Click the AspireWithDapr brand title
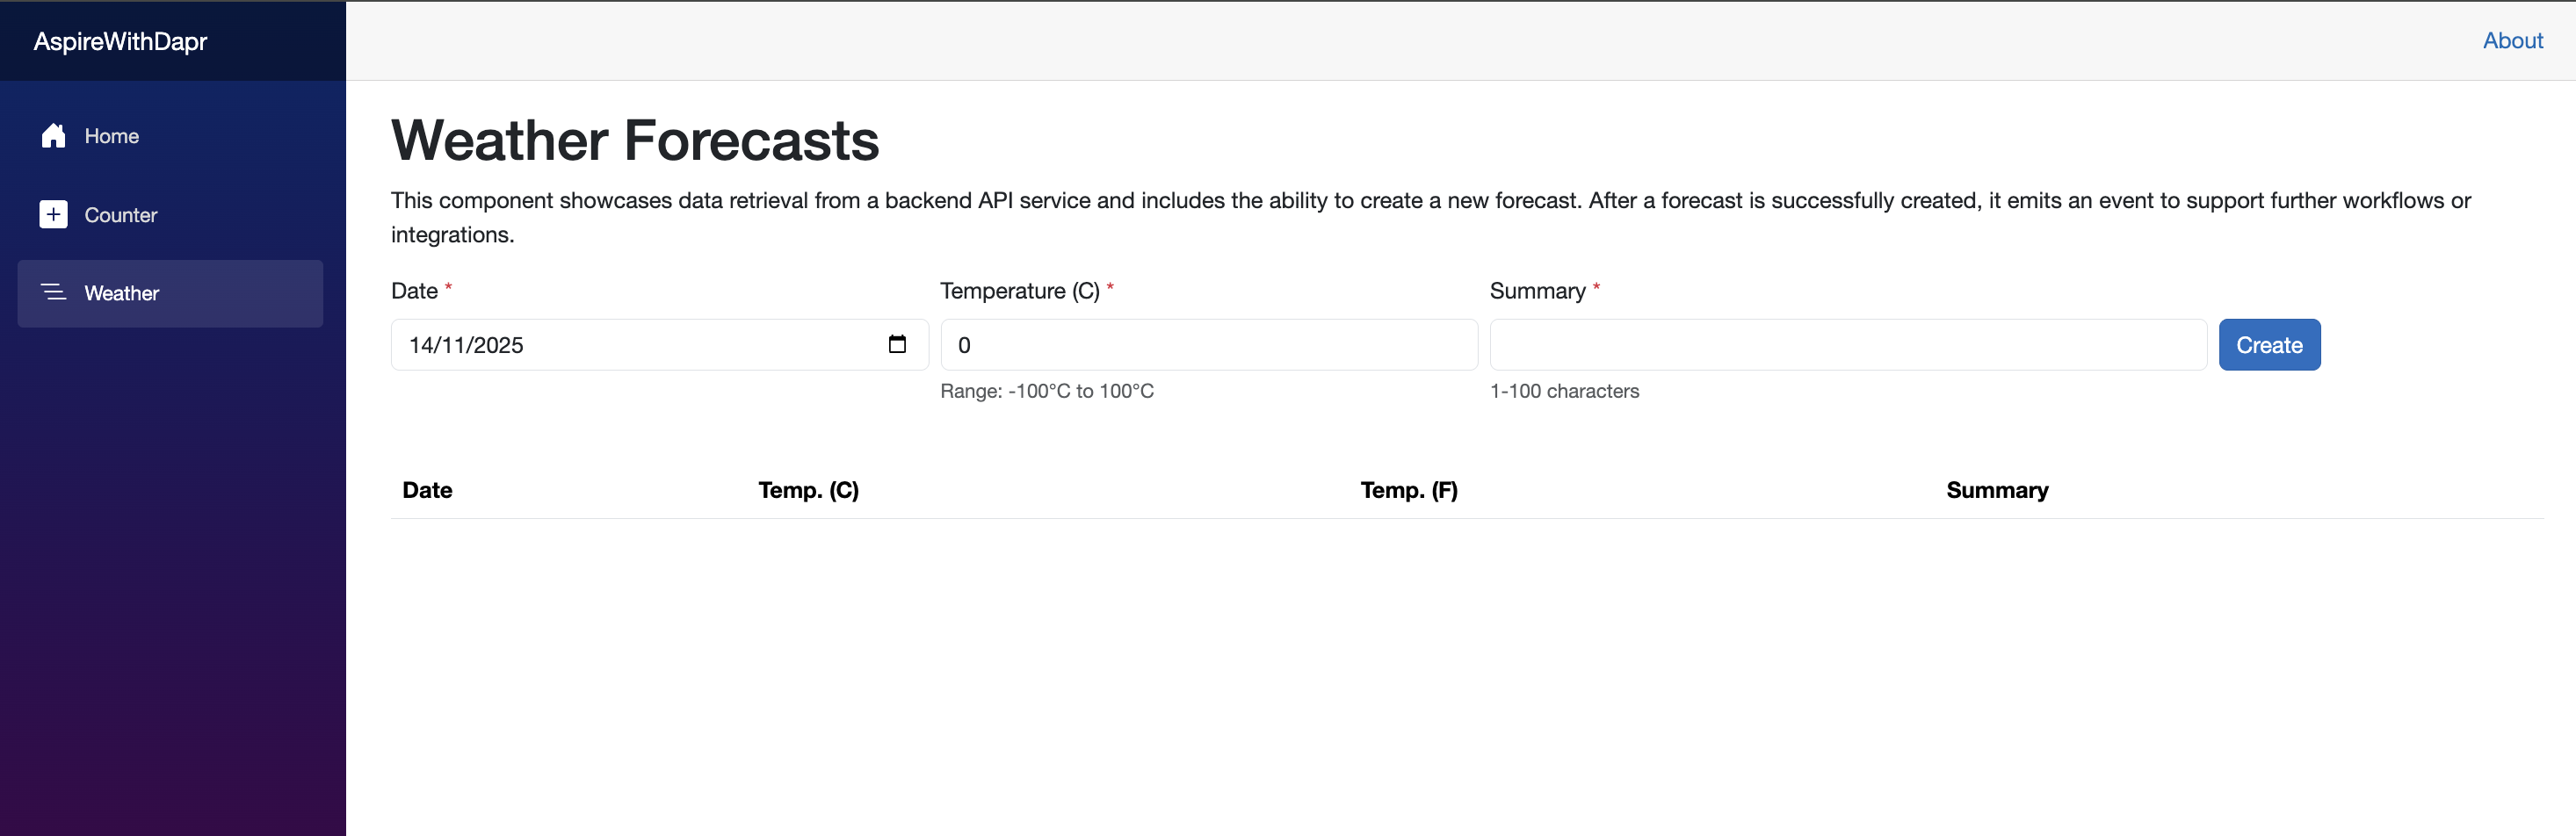 pyautogui.click(x=120, y=41)
